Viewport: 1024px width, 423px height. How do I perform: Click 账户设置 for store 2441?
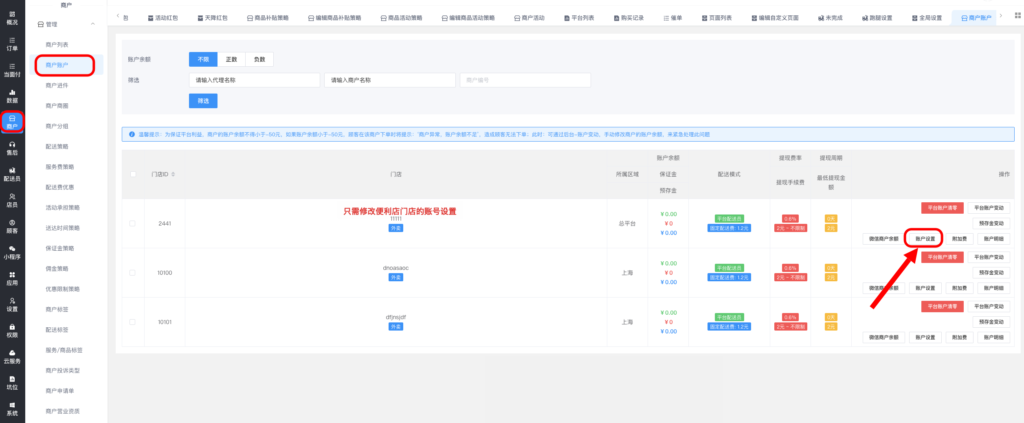[x=924, y=239]
